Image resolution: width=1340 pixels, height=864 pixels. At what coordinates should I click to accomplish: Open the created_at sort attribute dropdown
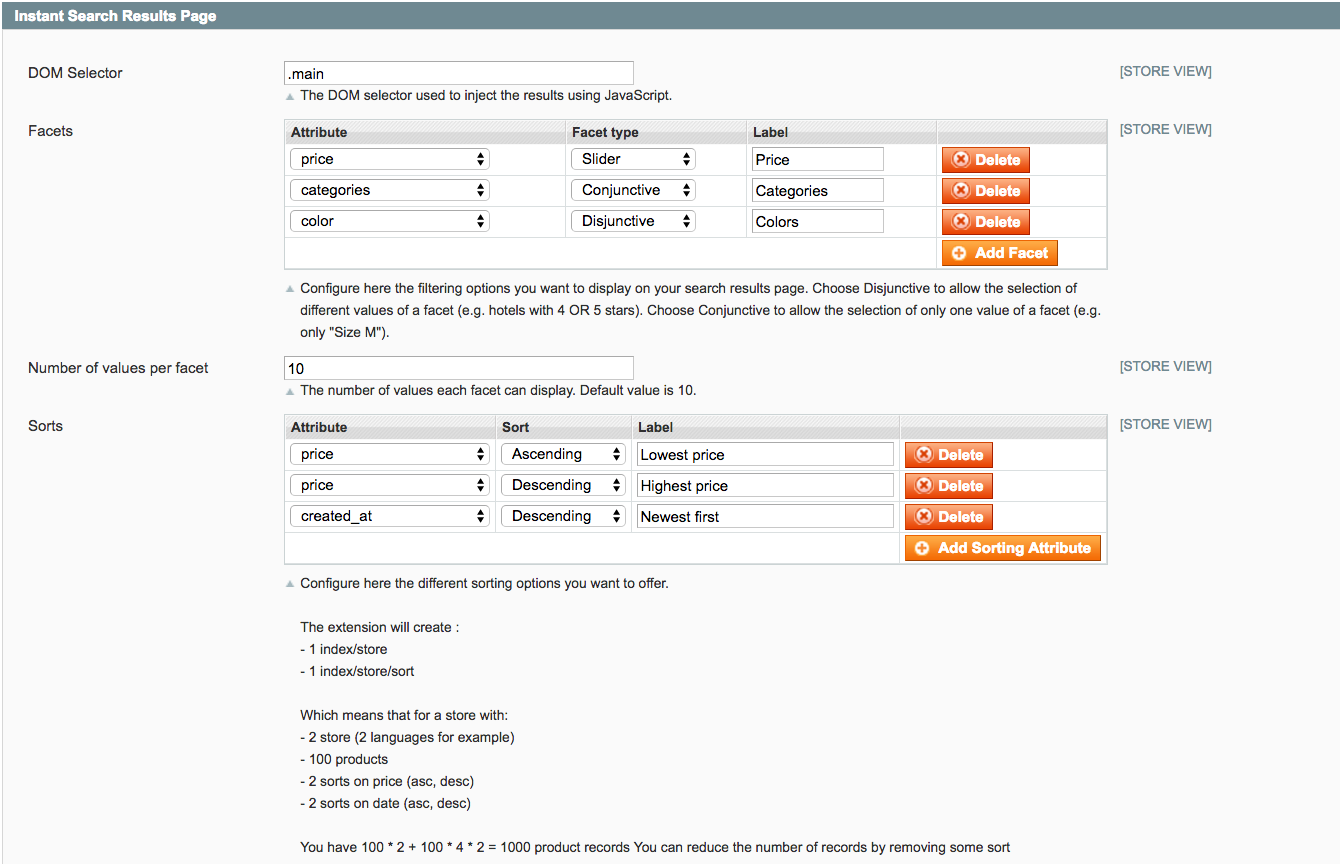pyautogui.click(x=389, y=516)
